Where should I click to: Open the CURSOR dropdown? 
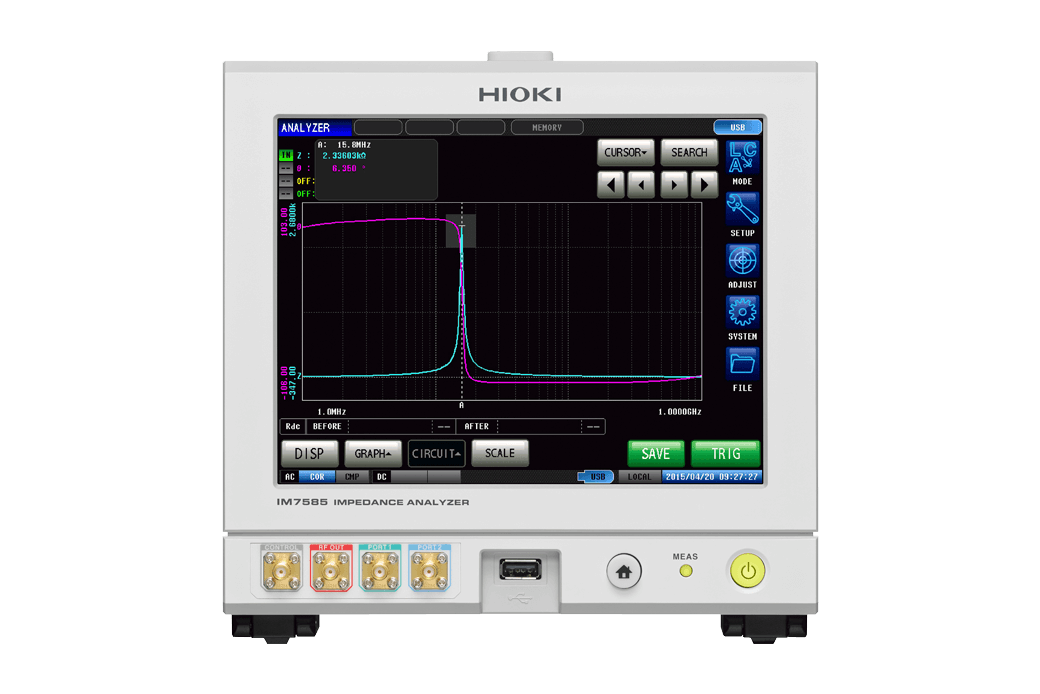[x=625, y=152]
